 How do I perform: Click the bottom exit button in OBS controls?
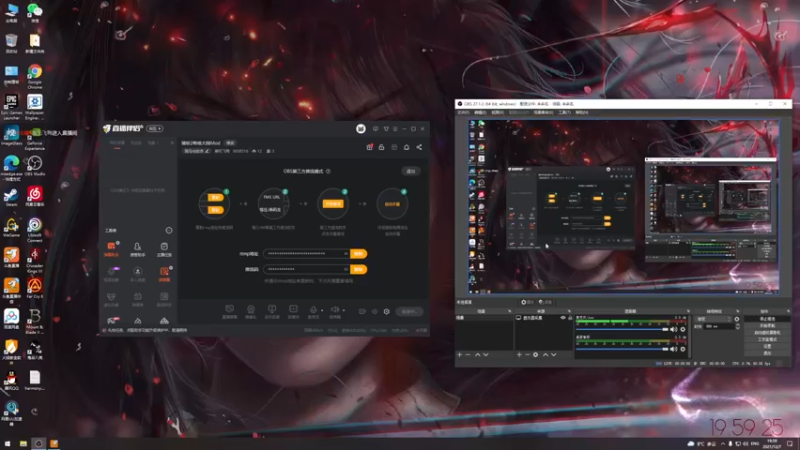click(767, 353)
